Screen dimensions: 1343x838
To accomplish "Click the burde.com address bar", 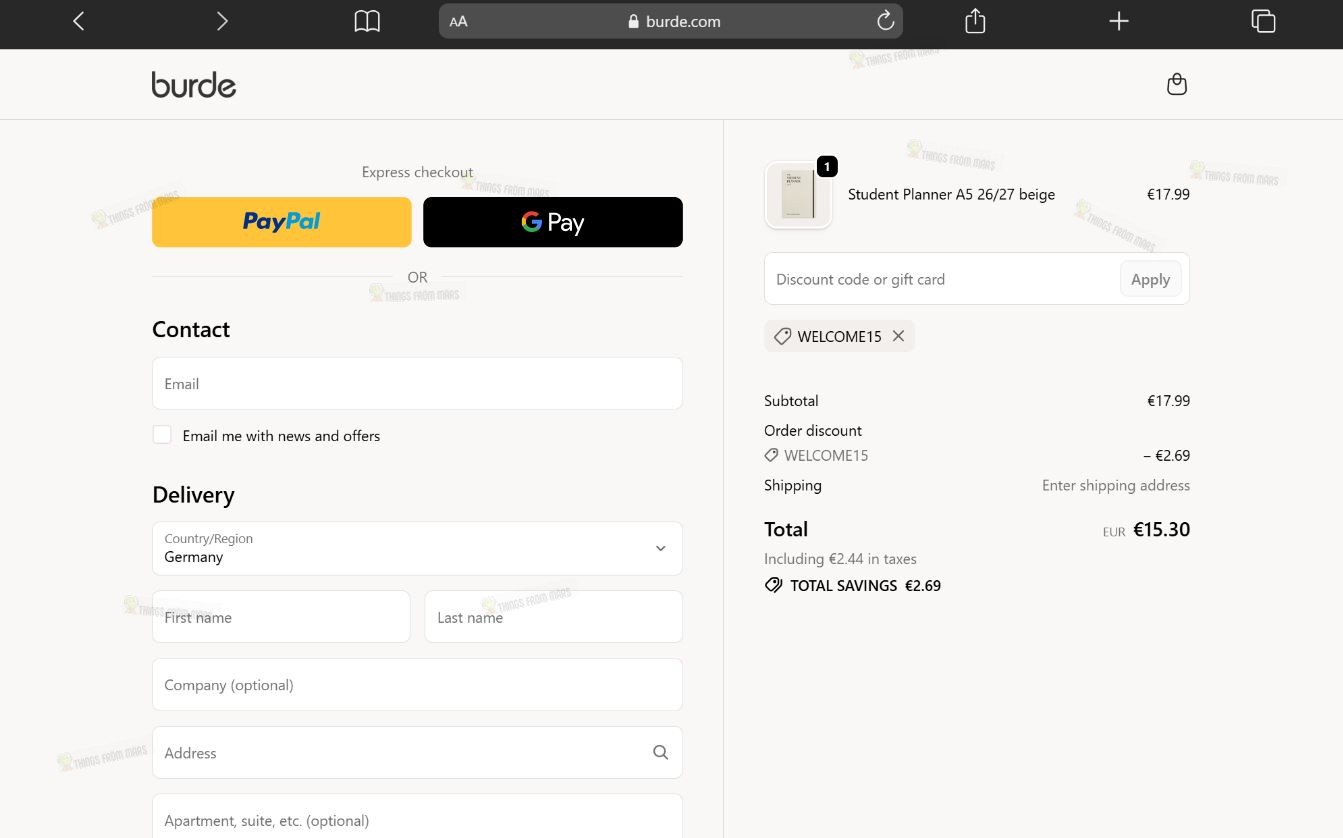I will 671,21.
